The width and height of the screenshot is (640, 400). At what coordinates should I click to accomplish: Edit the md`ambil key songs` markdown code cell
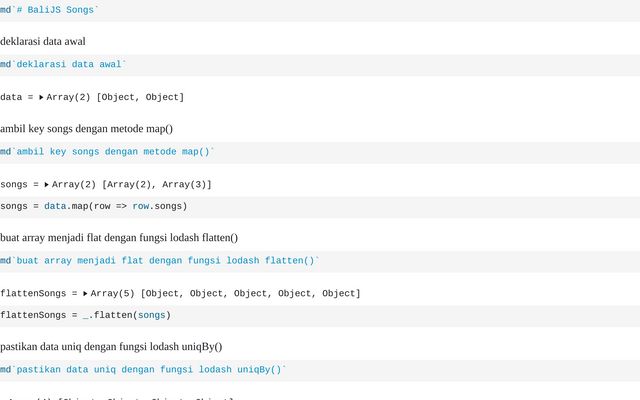click(x=107, y=152)
